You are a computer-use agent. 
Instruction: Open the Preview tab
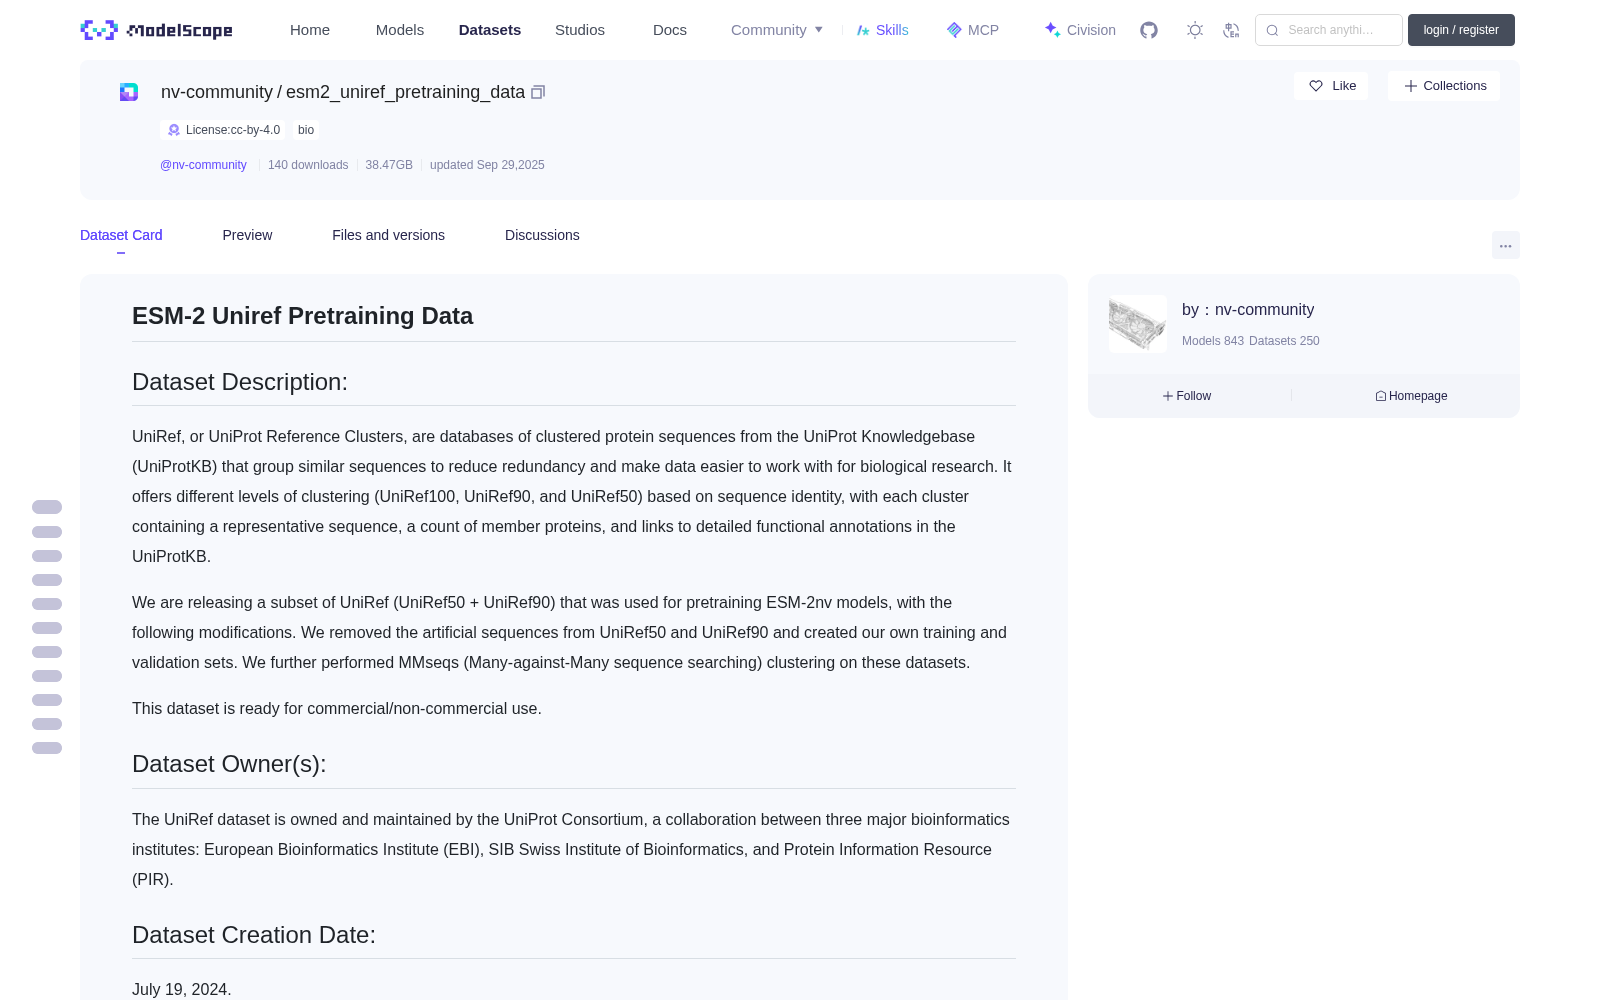(247, 235)
